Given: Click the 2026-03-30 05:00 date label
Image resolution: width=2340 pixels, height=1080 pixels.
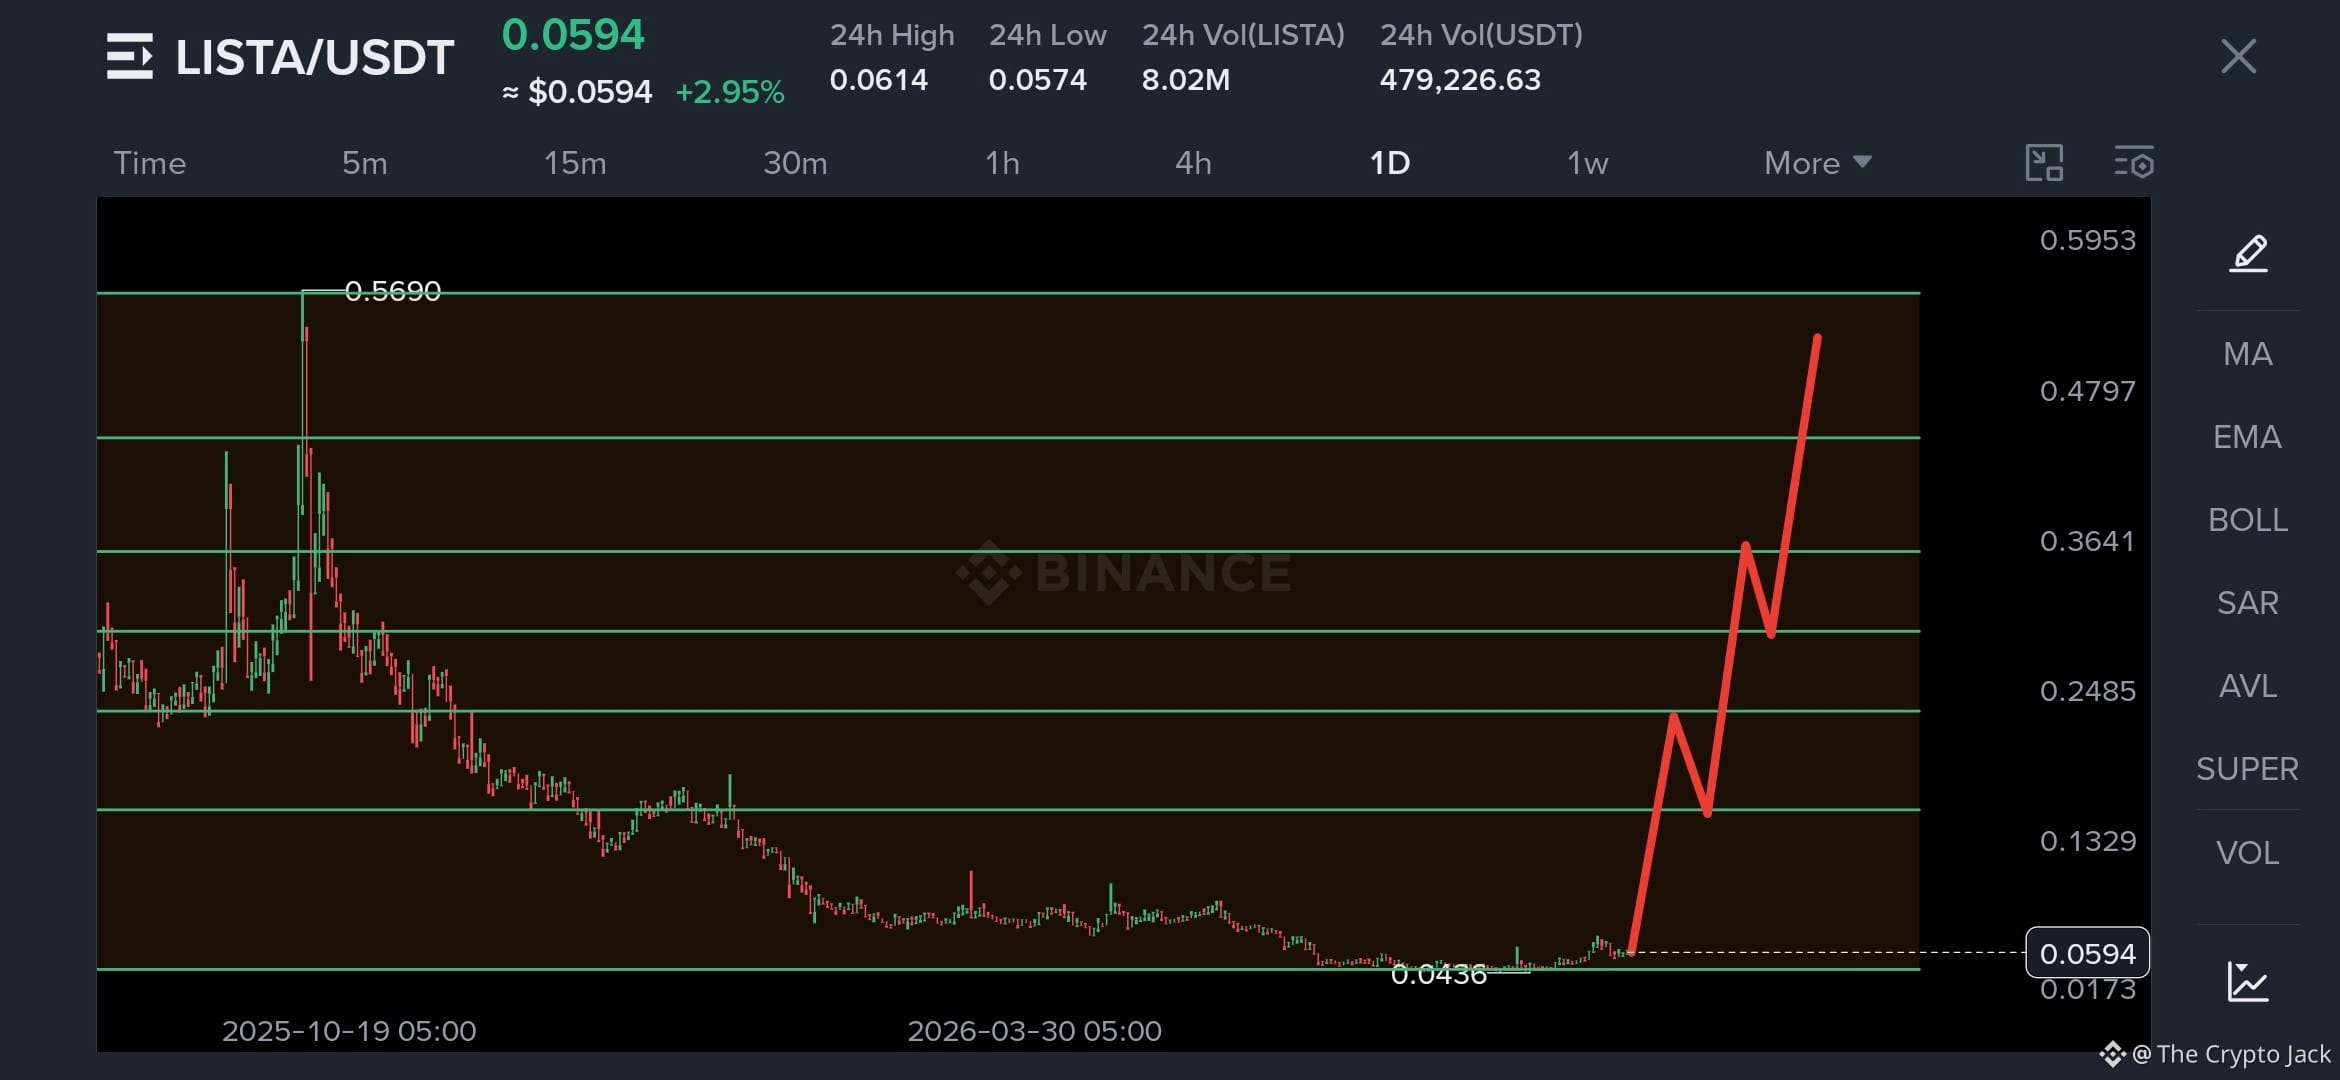Looking at the screenshot, I should pyautogui.click(x=1034, y=1031).
